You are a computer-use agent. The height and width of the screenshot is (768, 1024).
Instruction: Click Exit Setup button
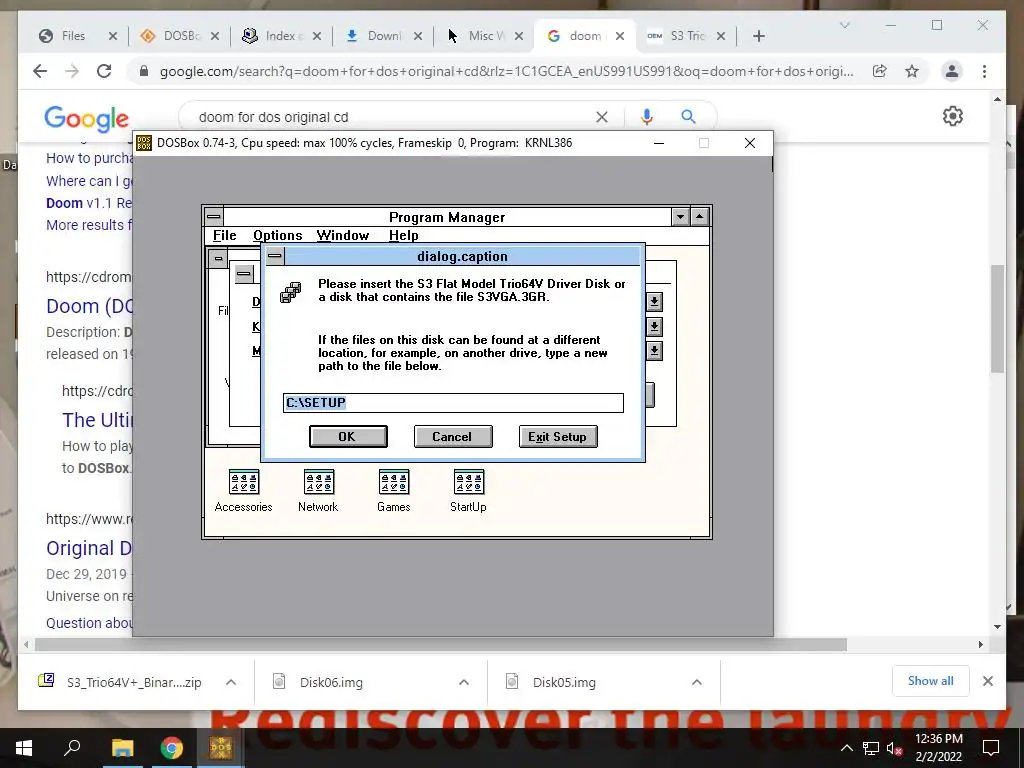558,436
